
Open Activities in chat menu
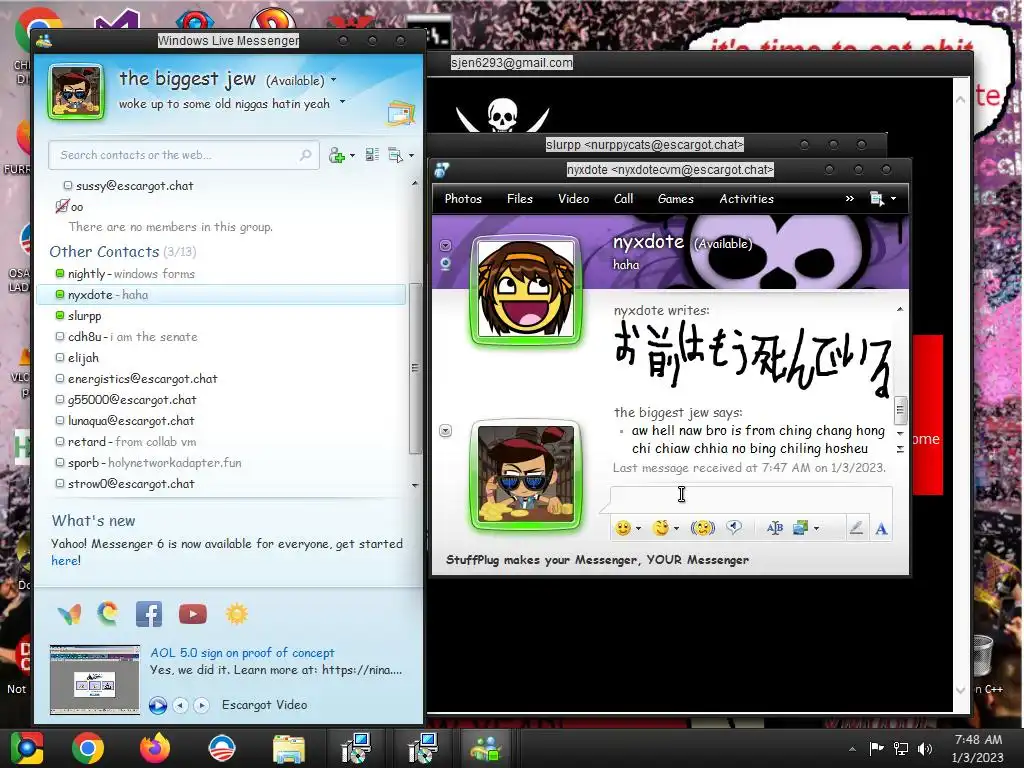pos(746,199)
